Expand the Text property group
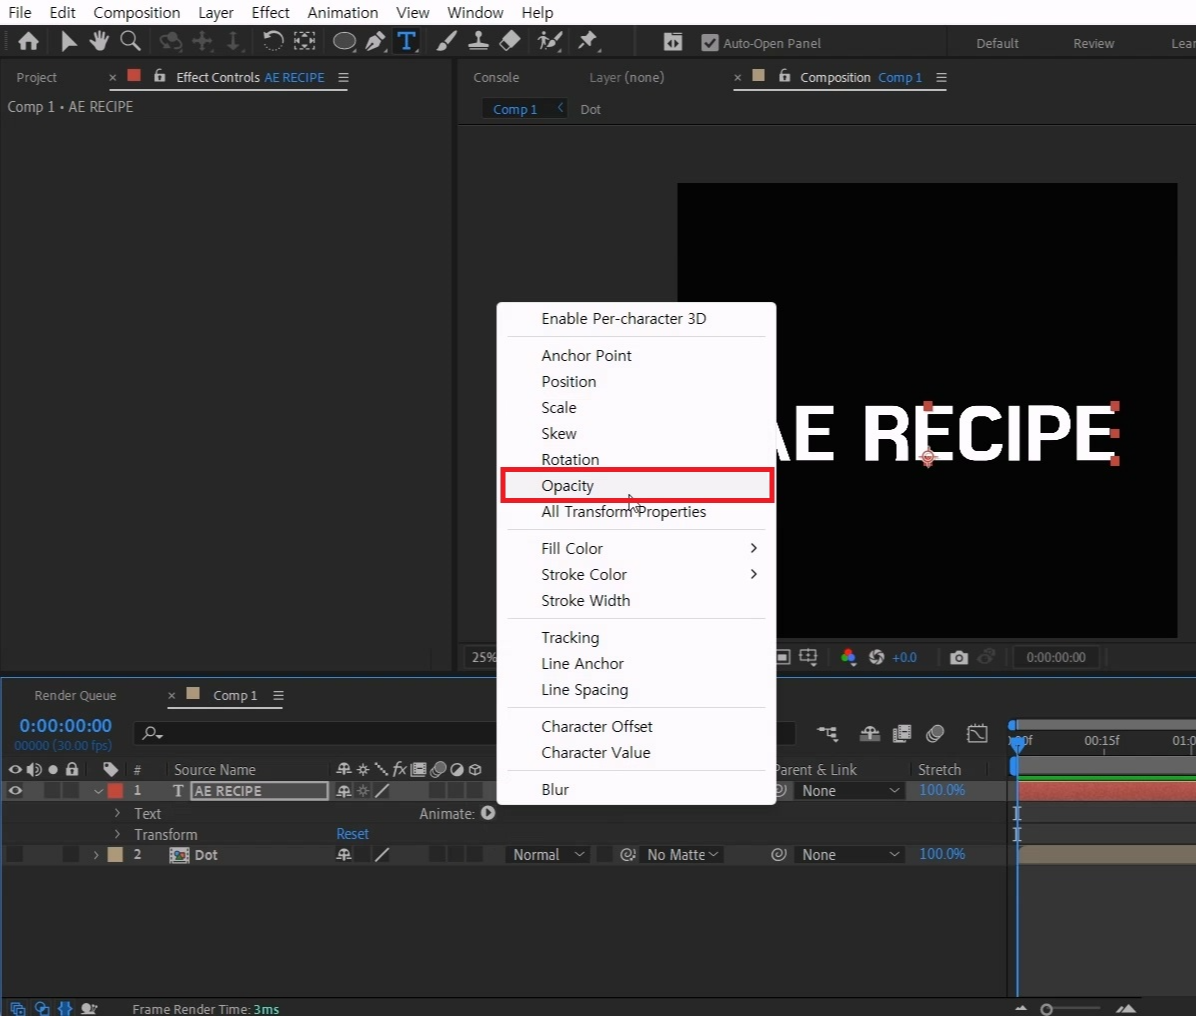The height and width of the screenshot is (1016, 1196). (117, 813)
